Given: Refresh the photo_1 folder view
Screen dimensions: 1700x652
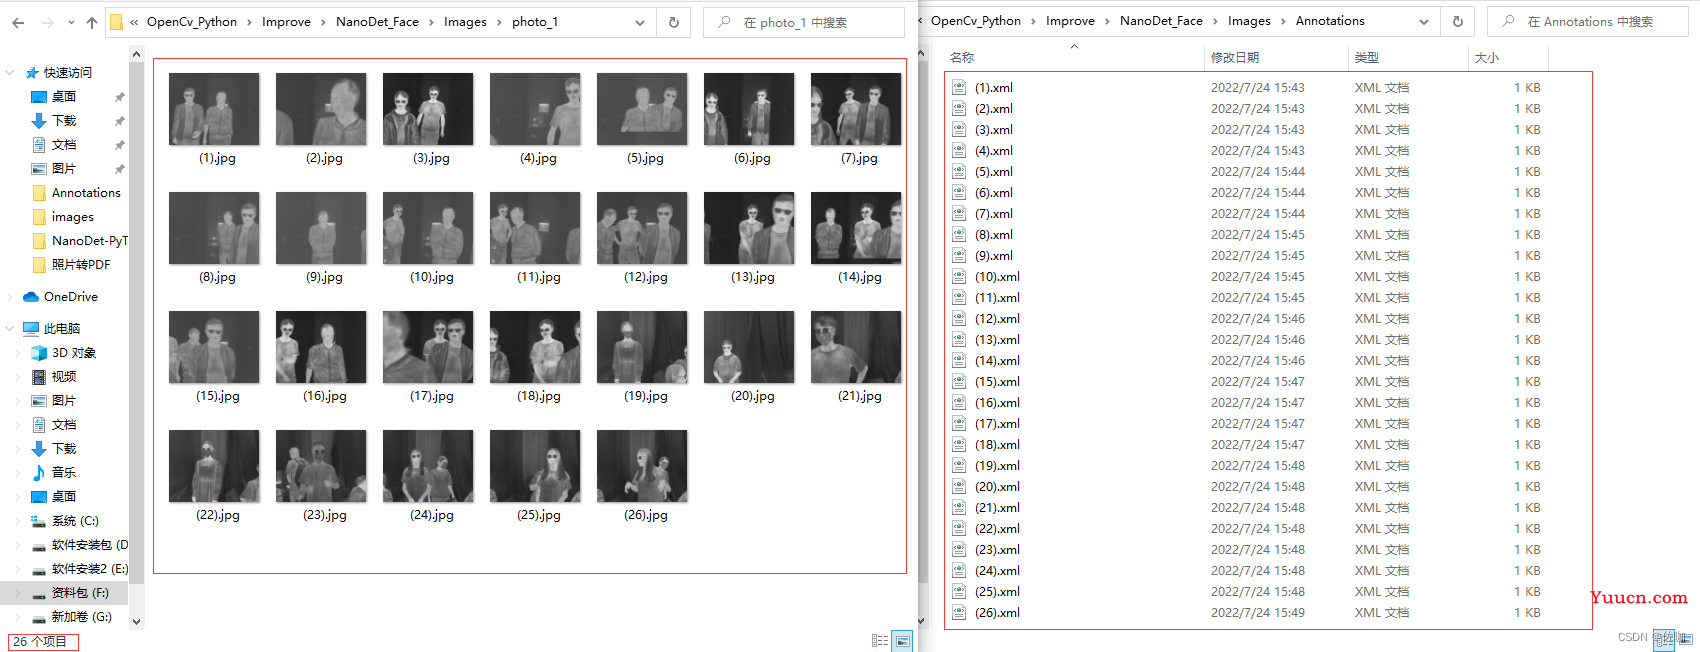Looking at the screenshot, I should 674,22.
